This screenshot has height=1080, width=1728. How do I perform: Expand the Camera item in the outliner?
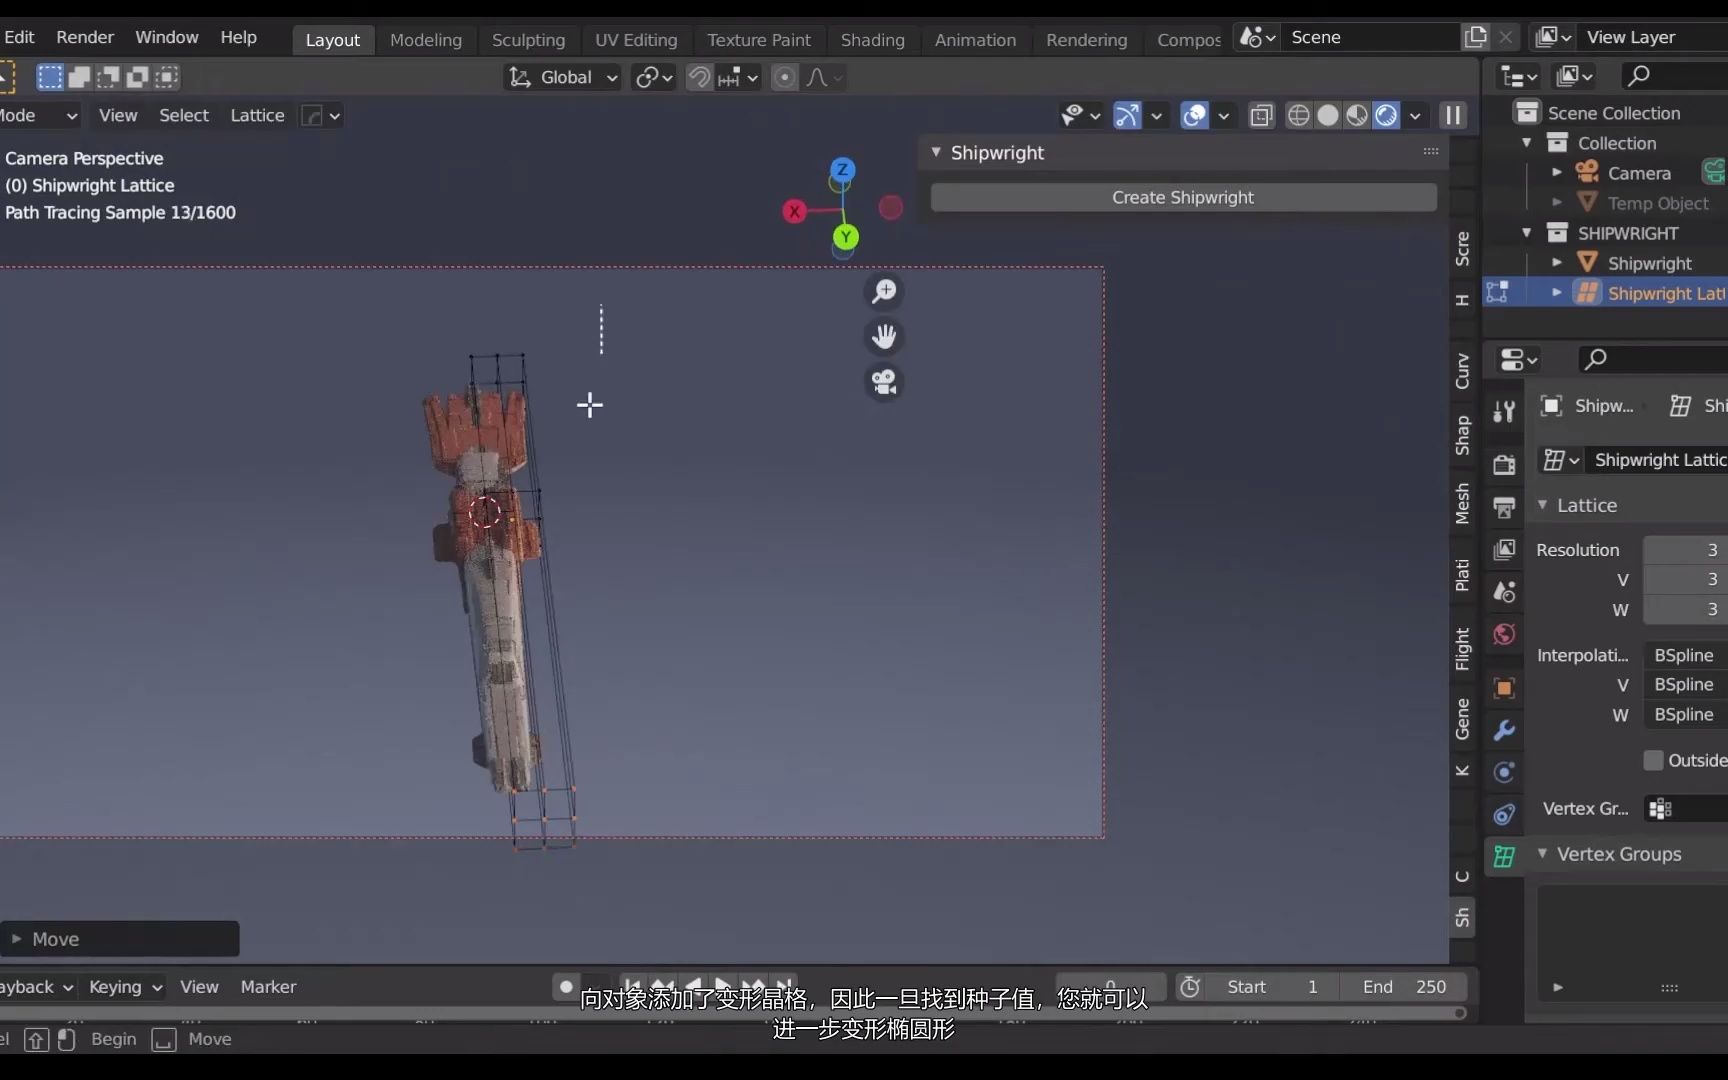pyautogui.click(x=1556, y=172)
